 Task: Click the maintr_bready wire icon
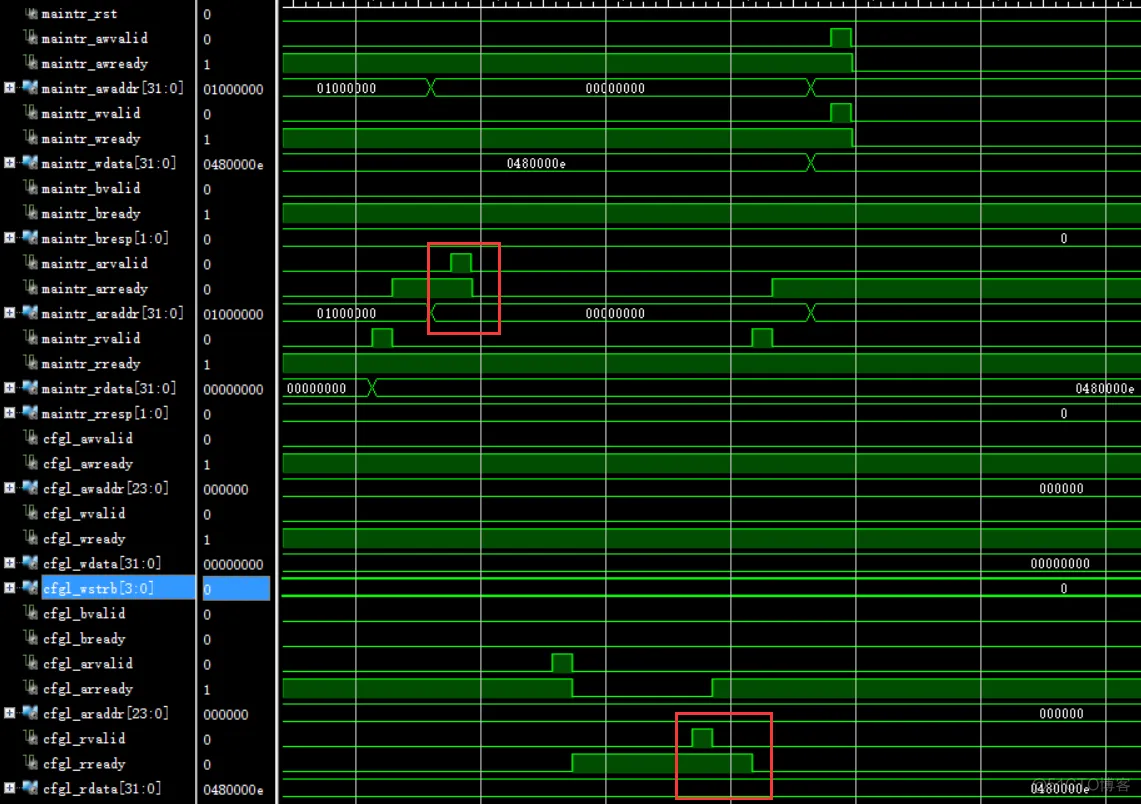[x=31, y=213]
